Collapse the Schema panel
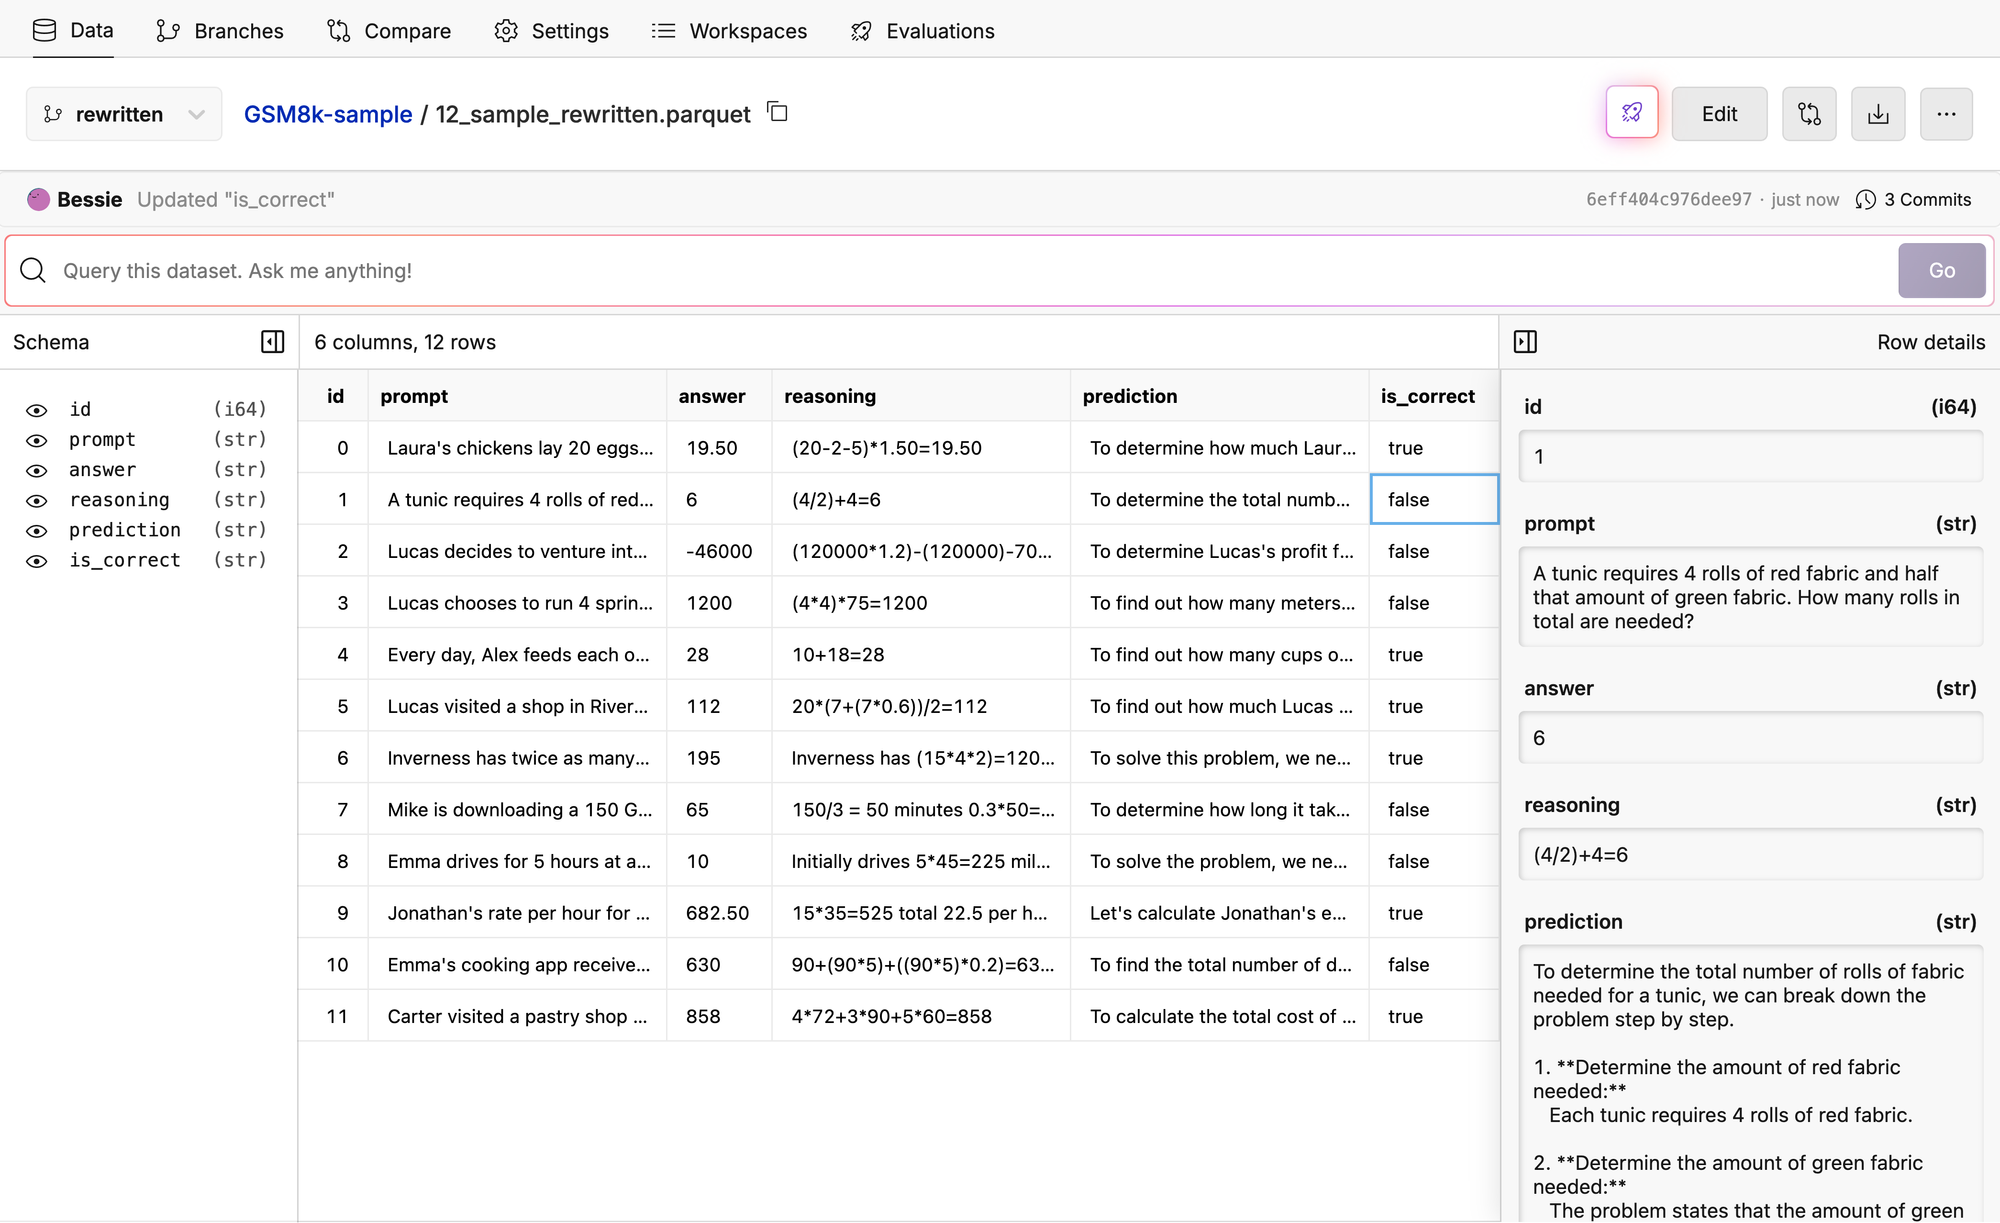The height and width of the screenshot is (1223, 2000). tap(272, 342)
